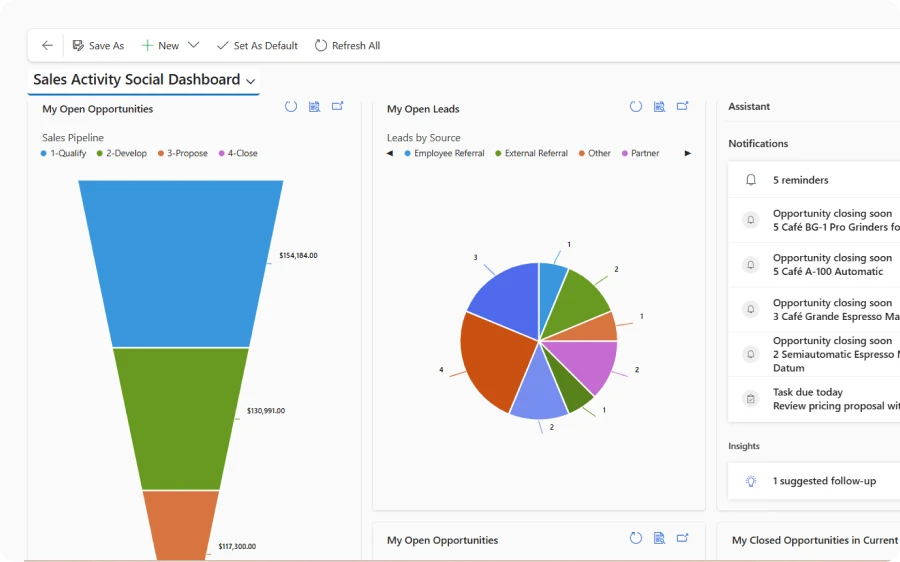
Task: Click bell icon next to Café A-100 Automatic
Action: point(750,265)
